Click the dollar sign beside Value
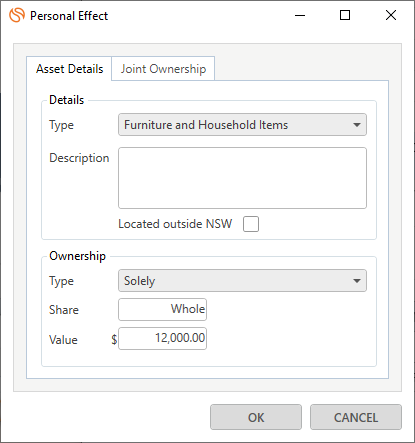Screen dimensions: 415x443 114,339
